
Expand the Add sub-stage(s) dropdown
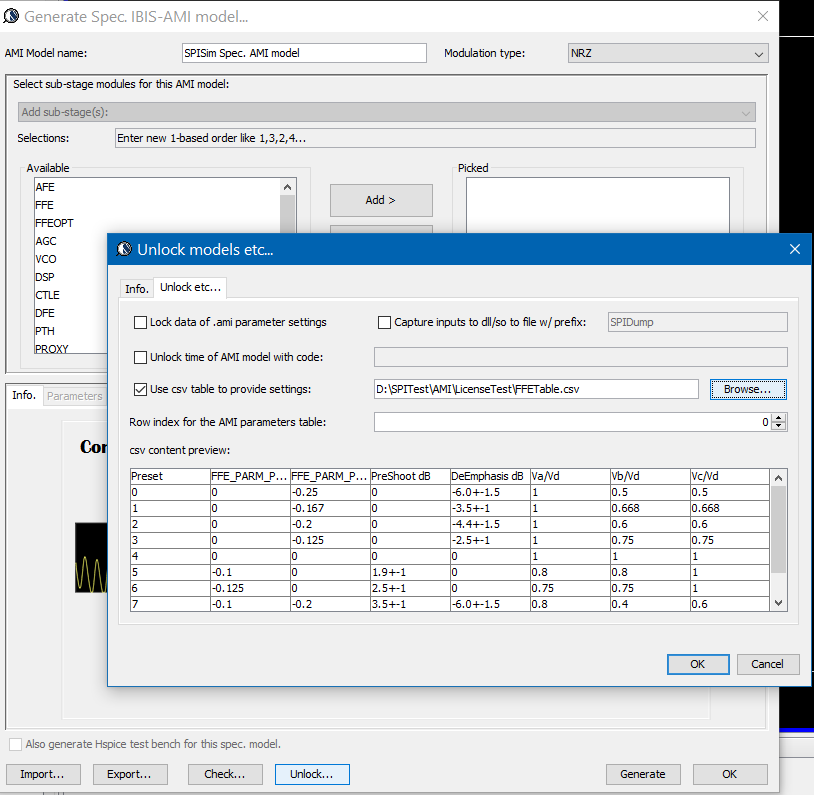386,112
